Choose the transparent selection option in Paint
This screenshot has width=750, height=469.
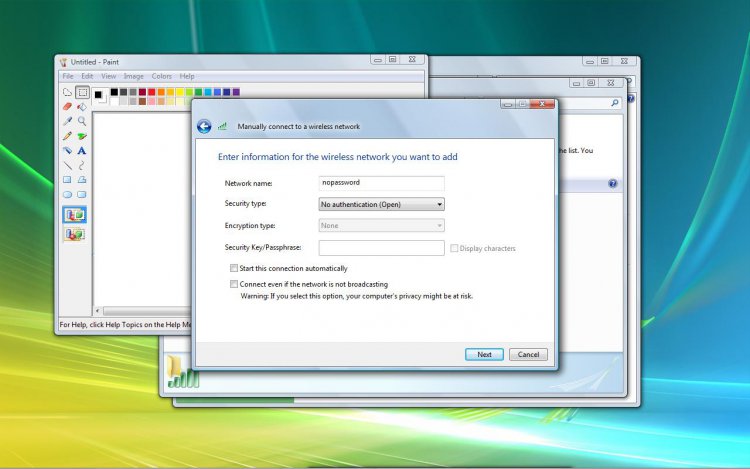click(75, 234)
